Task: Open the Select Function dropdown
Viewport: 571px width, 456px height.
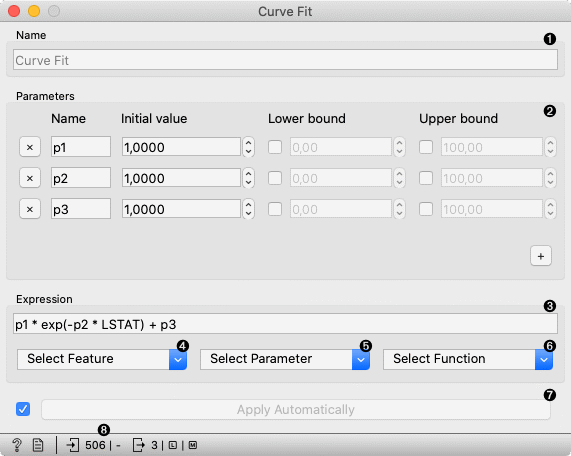Action: click(468, 359)
